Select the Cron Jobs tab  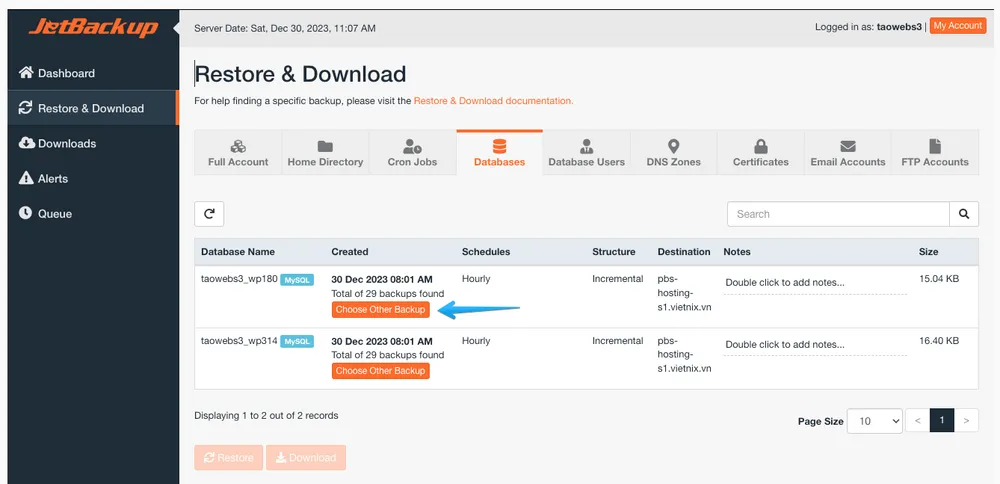pyautogui.click(x=412, y=153)
